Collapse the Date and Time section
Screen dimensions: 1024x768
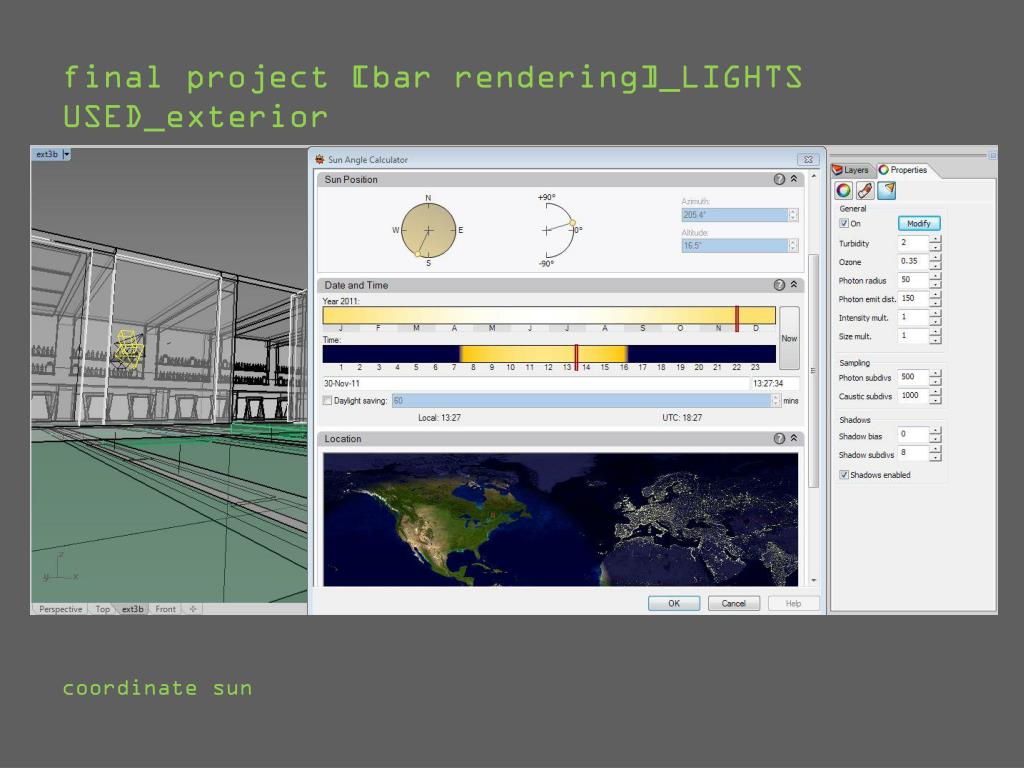(x=794, y=285)
